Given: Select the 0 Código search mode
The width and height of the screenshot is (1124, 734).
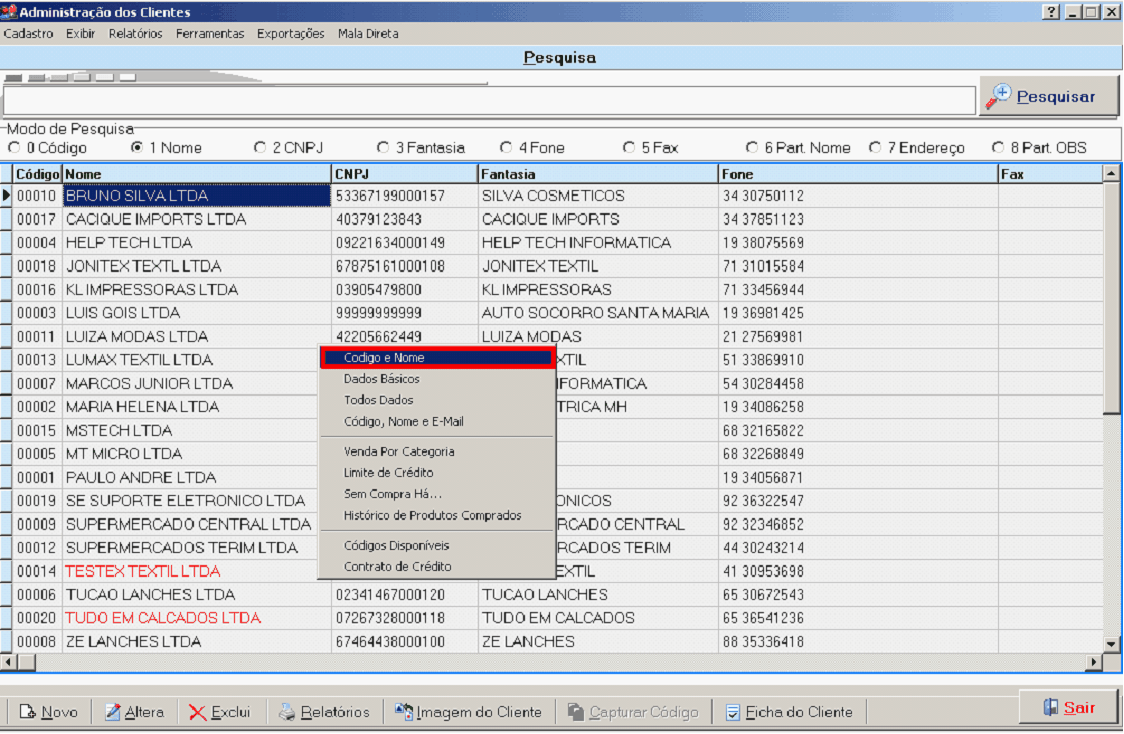Looking at the screenshot, I should (14, 148).
